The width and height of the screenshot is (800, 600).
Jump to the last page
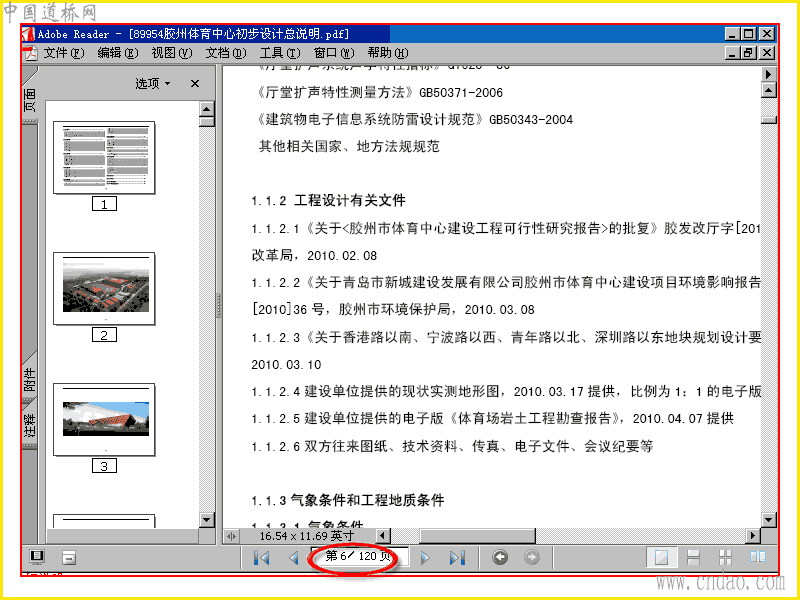(457, 557)
